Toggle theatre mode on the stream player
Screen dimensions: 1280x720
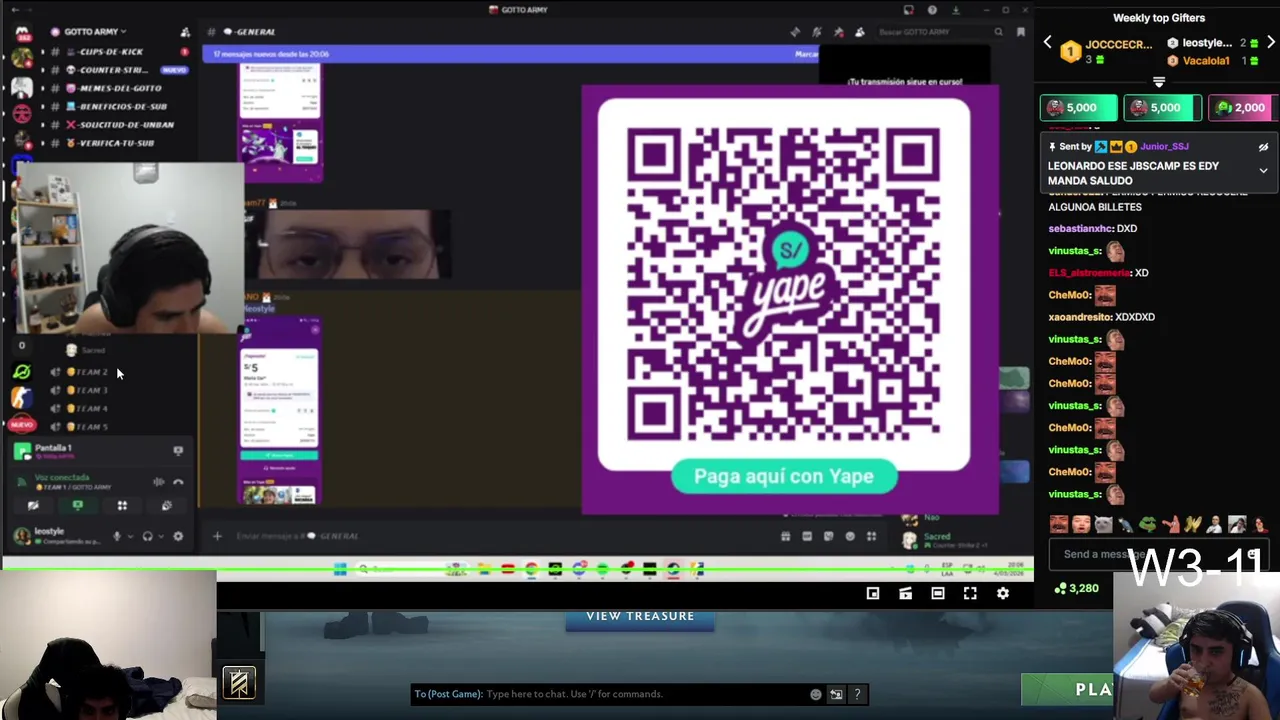pos(938,594)
